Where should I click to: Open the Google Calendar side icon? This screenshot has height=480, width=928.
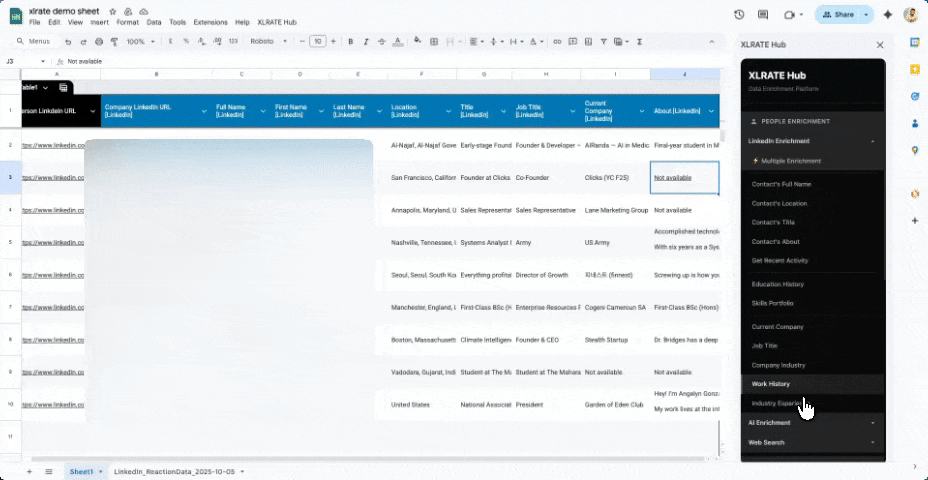pyautogui.click(x=915, y=43)
